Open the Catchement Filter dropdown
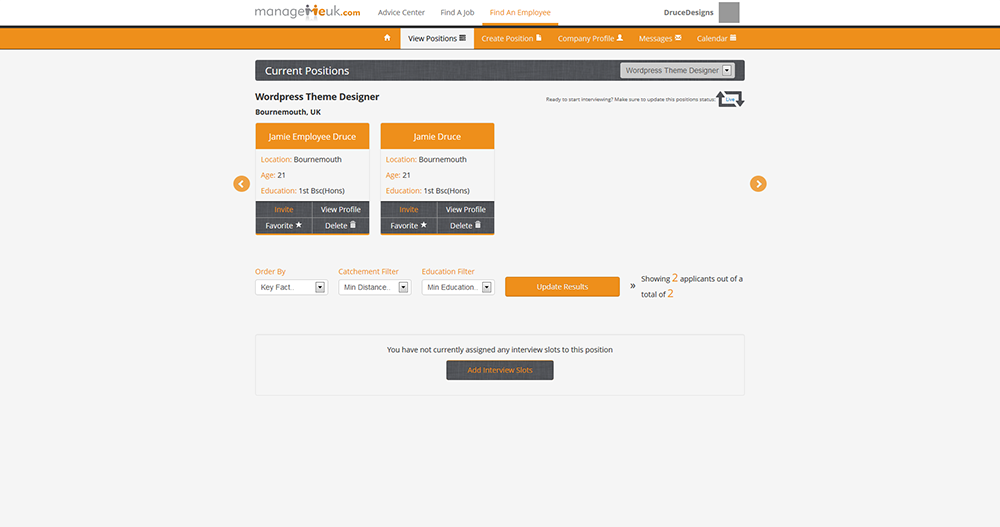Image resolution: width=1000 pixels, height=527 pixels. coord(374,287)
